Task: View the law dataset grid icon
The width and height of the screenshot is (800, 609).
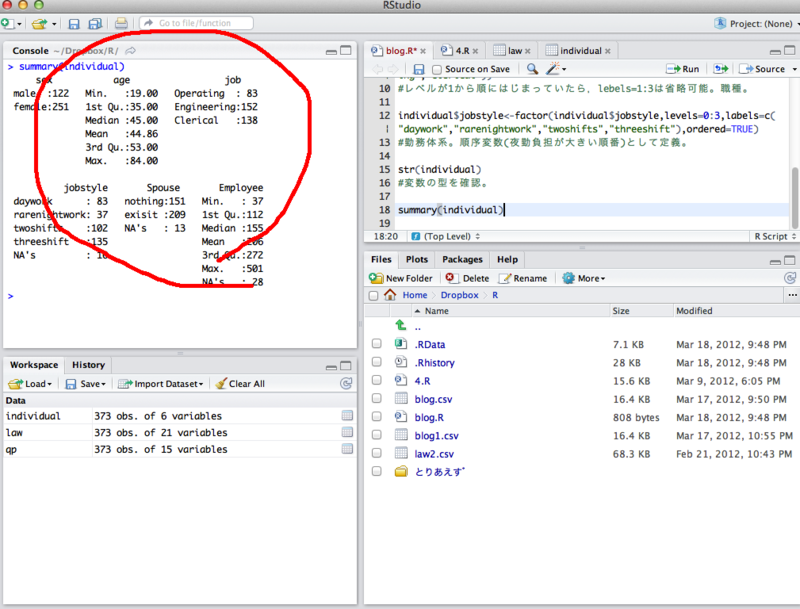Action: point(347,433)
